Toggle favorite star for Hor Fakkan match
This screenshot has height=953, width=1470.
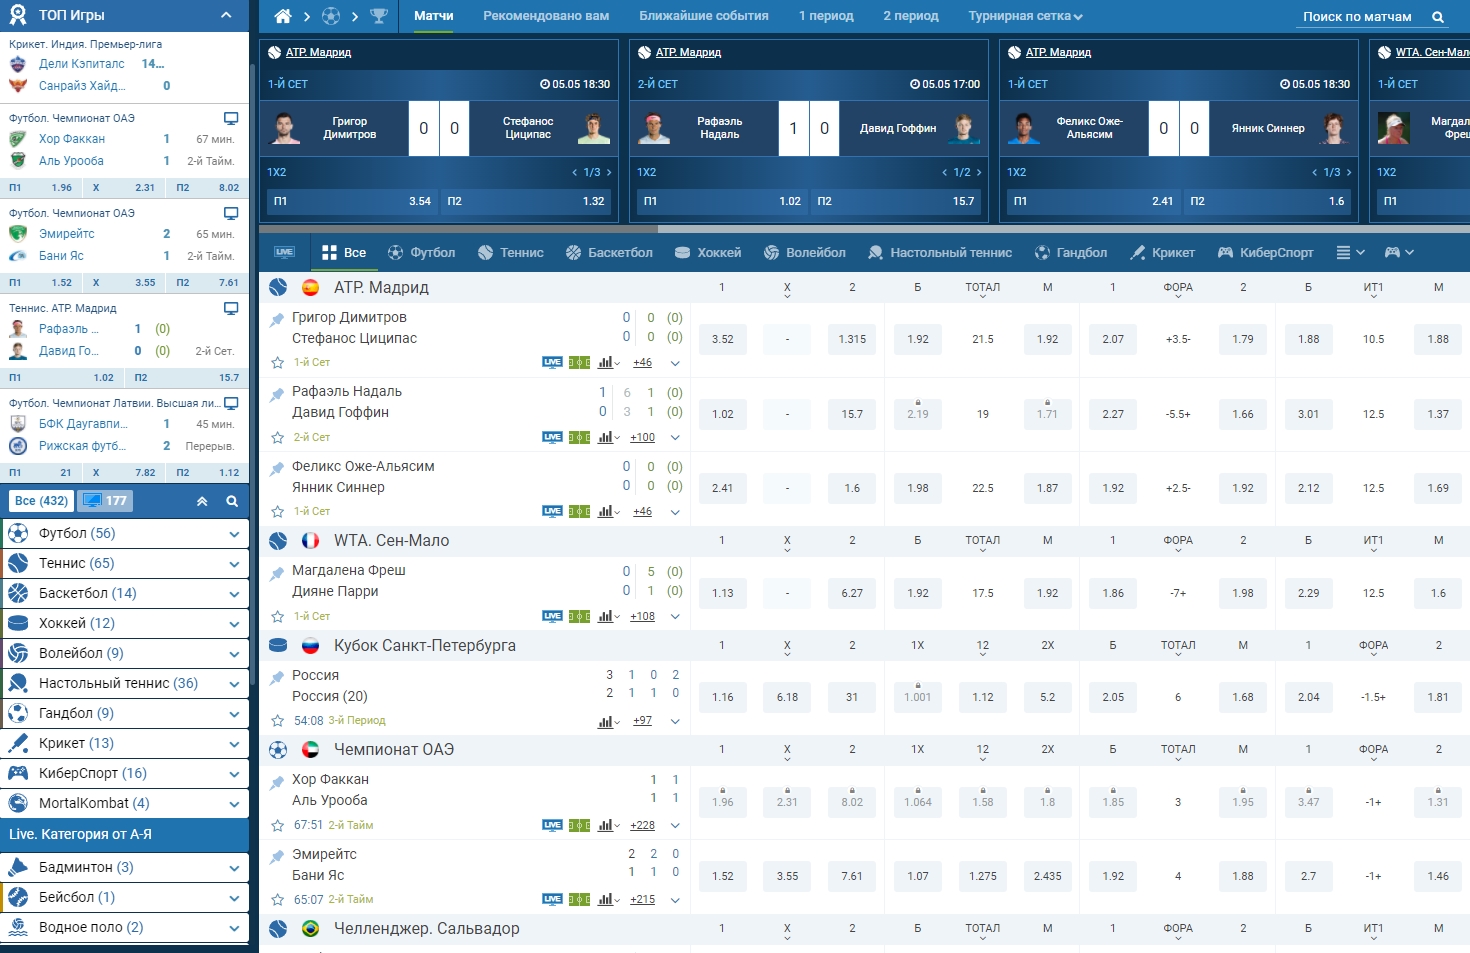(x=278, y=826)
